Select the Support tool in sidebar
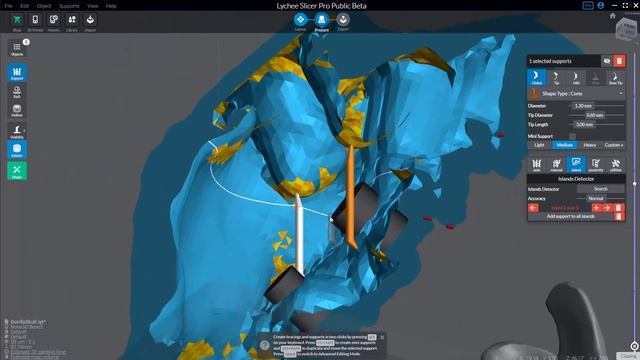Screen dimensions: 640x360 coord(17,73)
